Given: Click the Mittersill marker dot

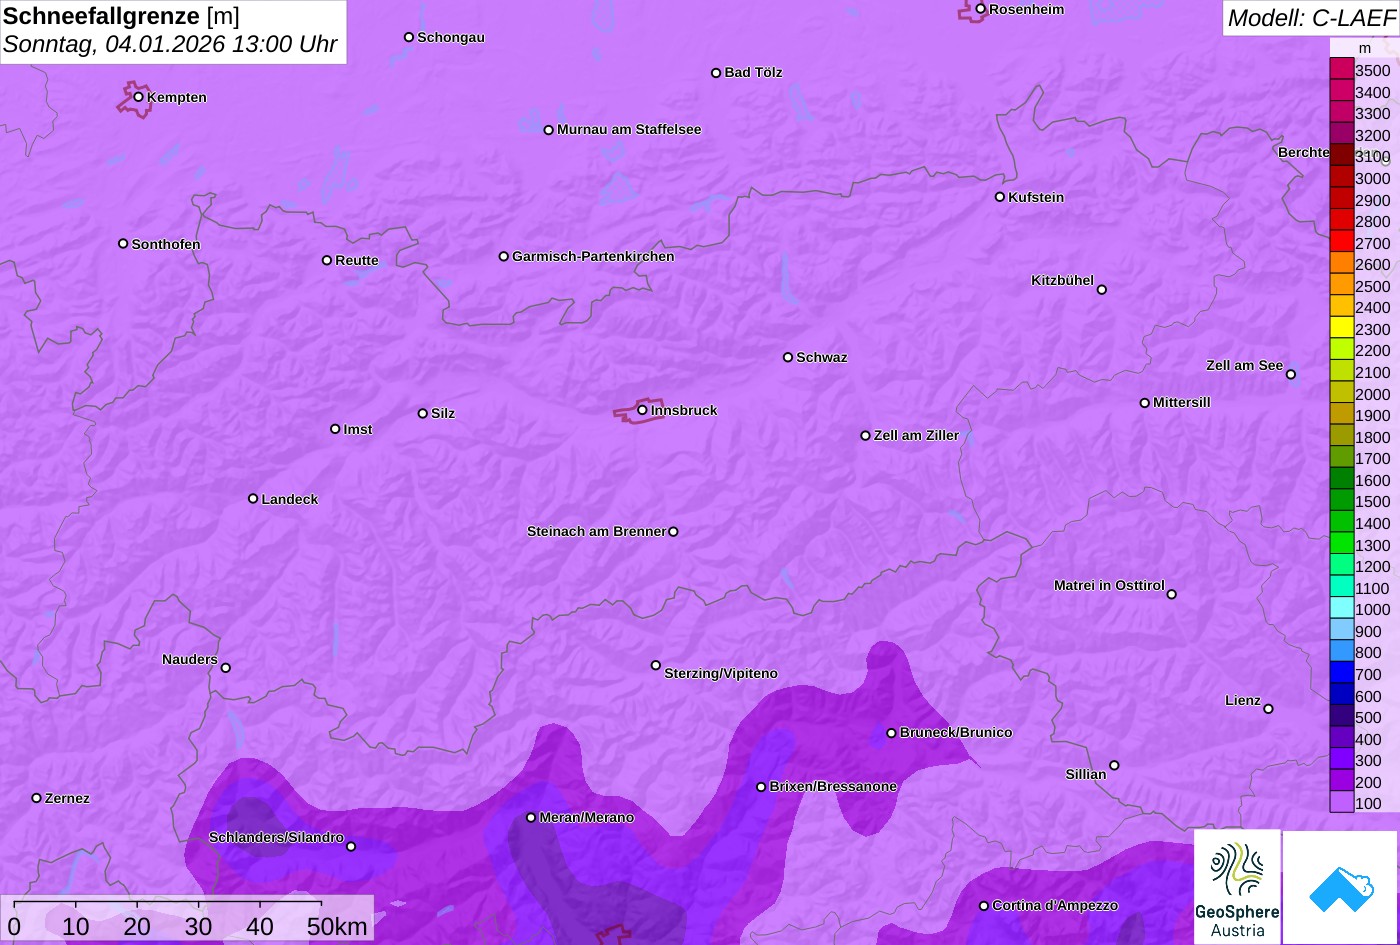Looking at the screenshot, I should [x=1145, y=403].
